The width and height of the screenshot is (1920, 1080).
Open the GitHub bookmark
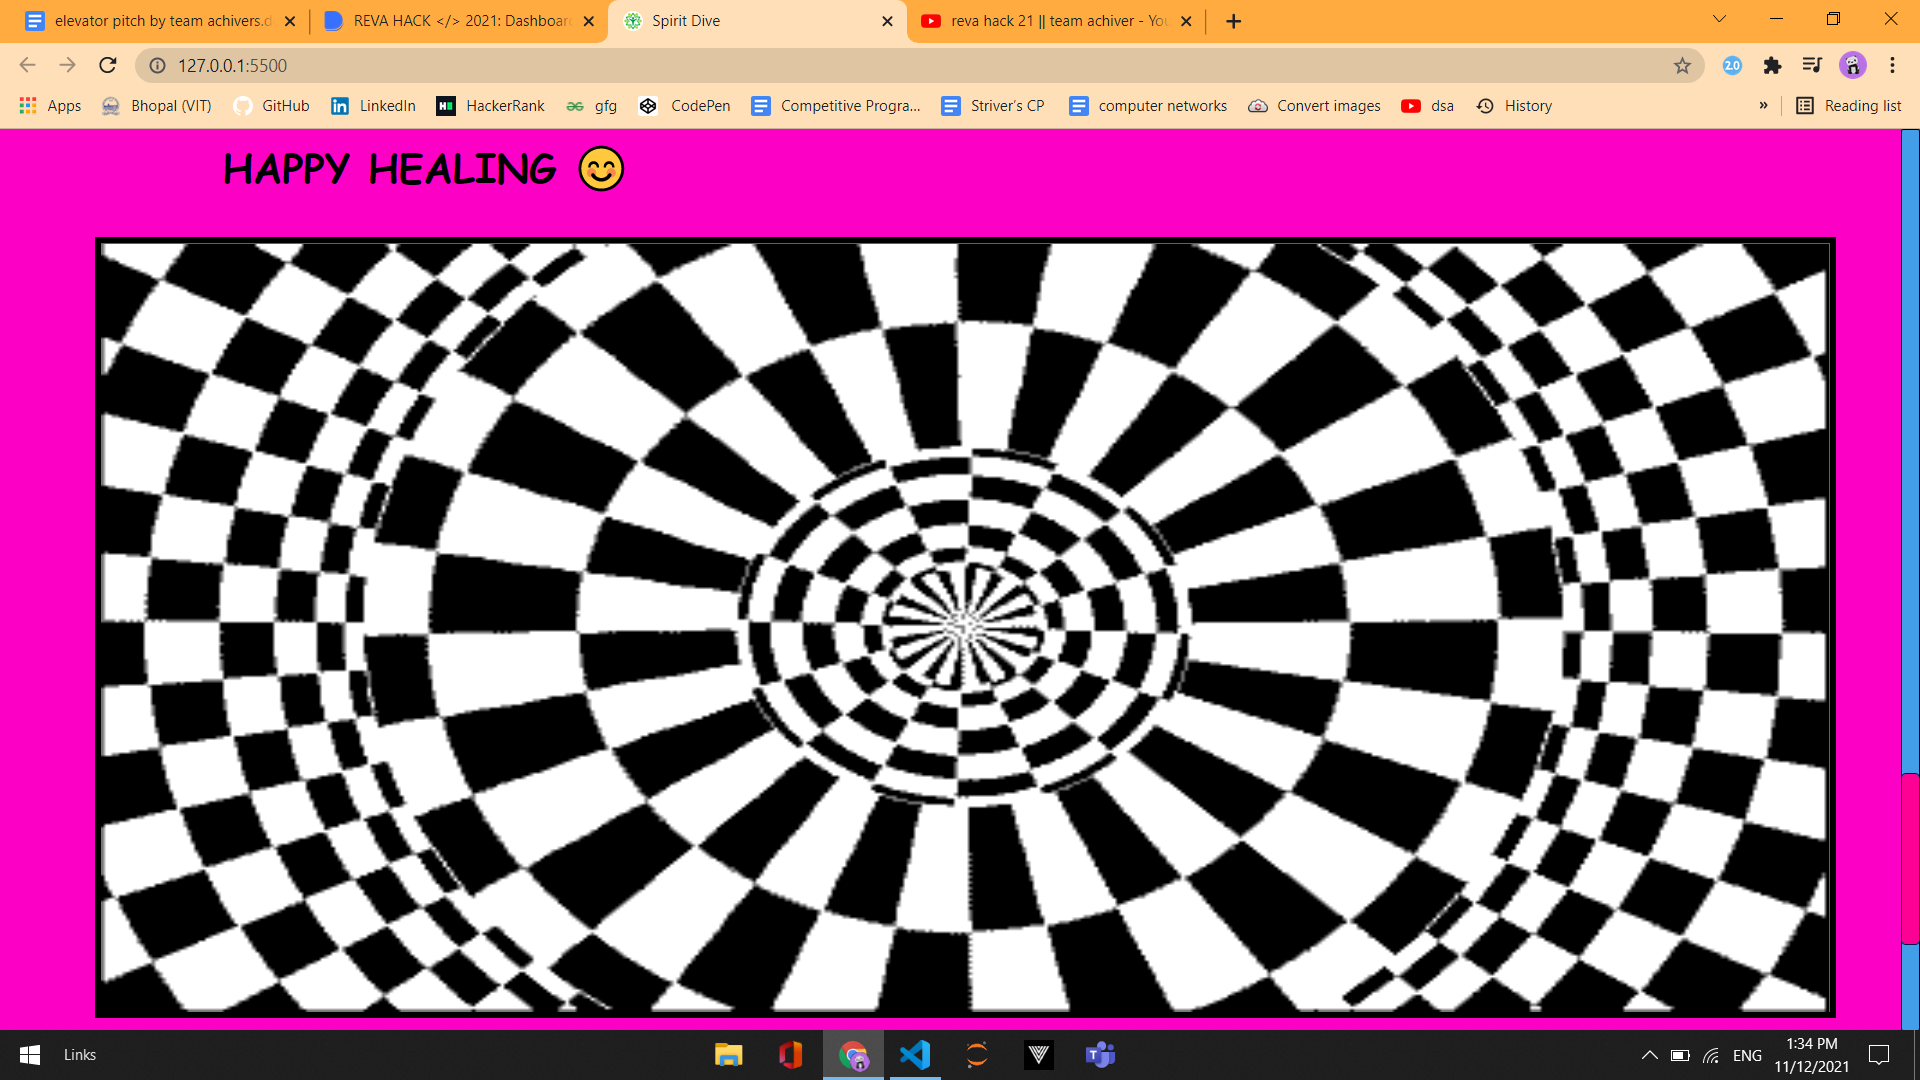pyautogui.click(x=272, y=105)
